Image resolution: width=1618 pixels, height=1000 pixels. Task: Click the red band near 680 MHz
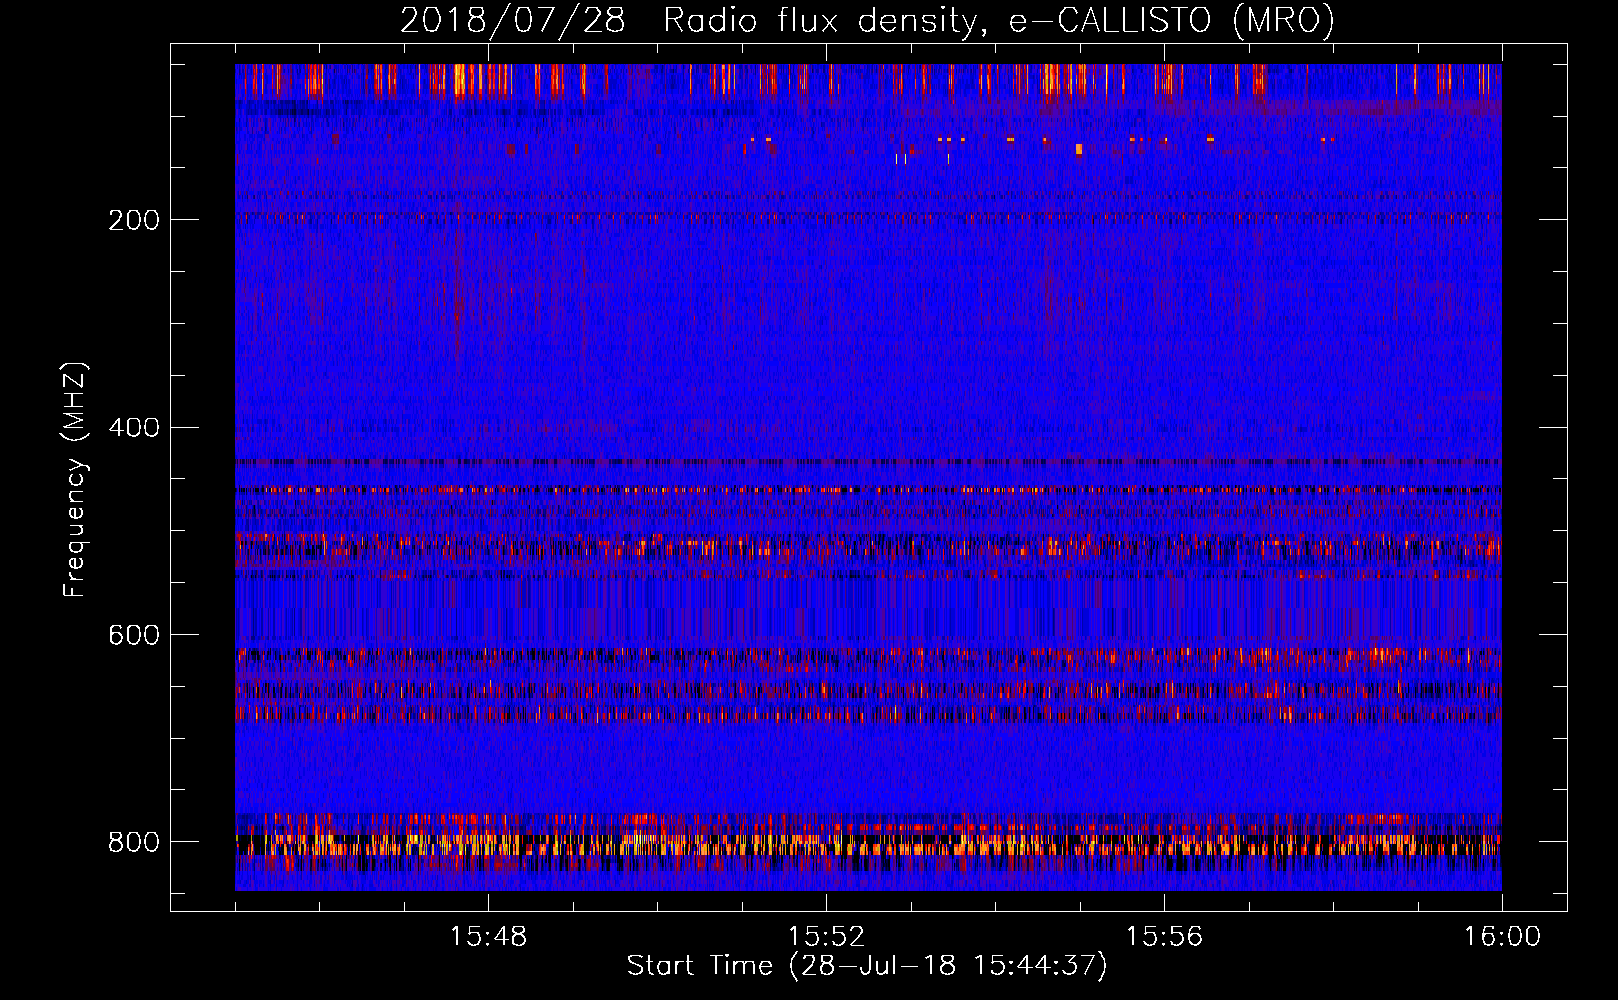pos(868,714)
